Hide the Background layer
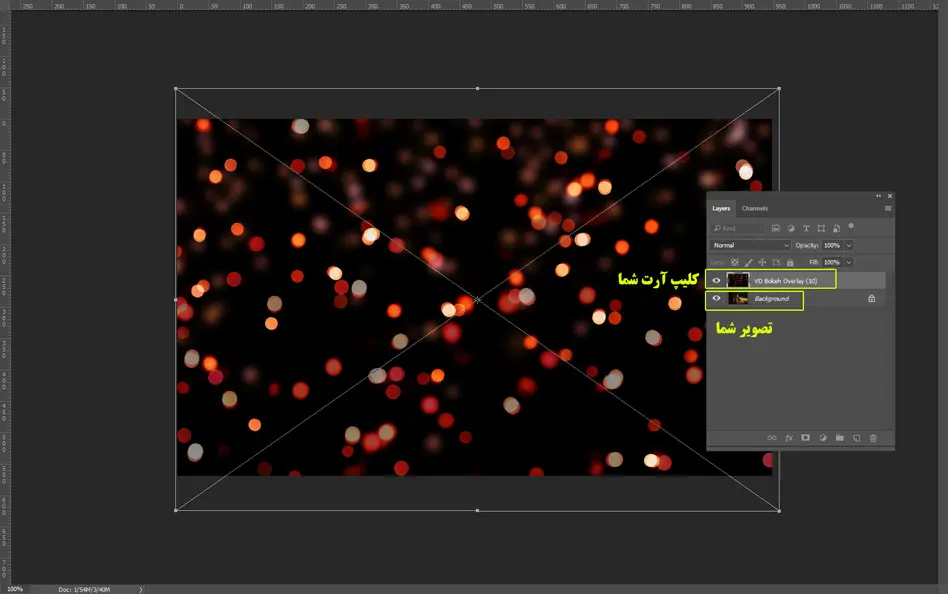Viewport: 948px width, 594px height. pyautogui.click(x=716, y=298)
